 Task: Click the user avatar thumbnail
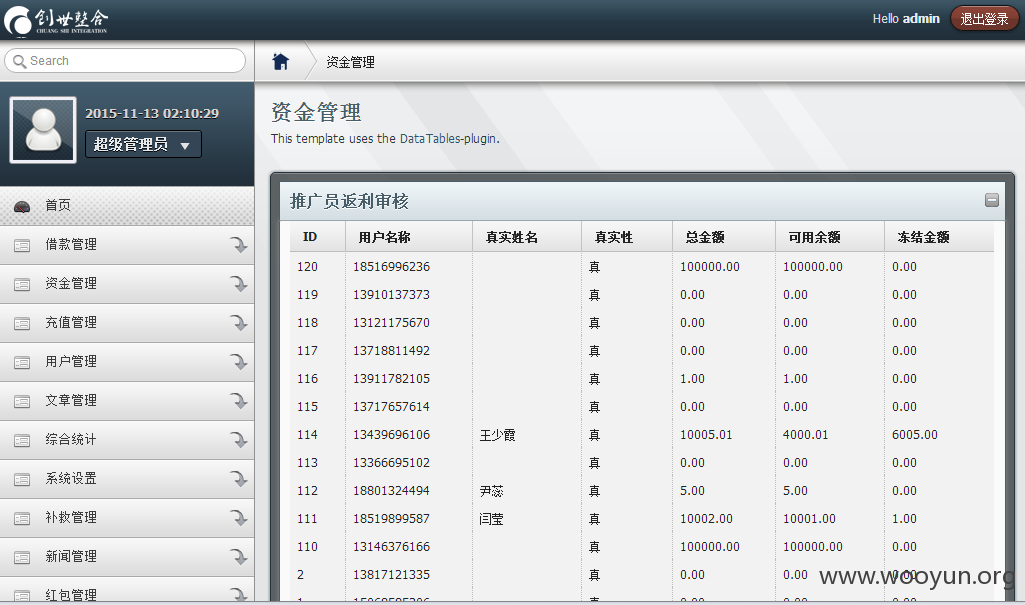(x=43, y=129)
